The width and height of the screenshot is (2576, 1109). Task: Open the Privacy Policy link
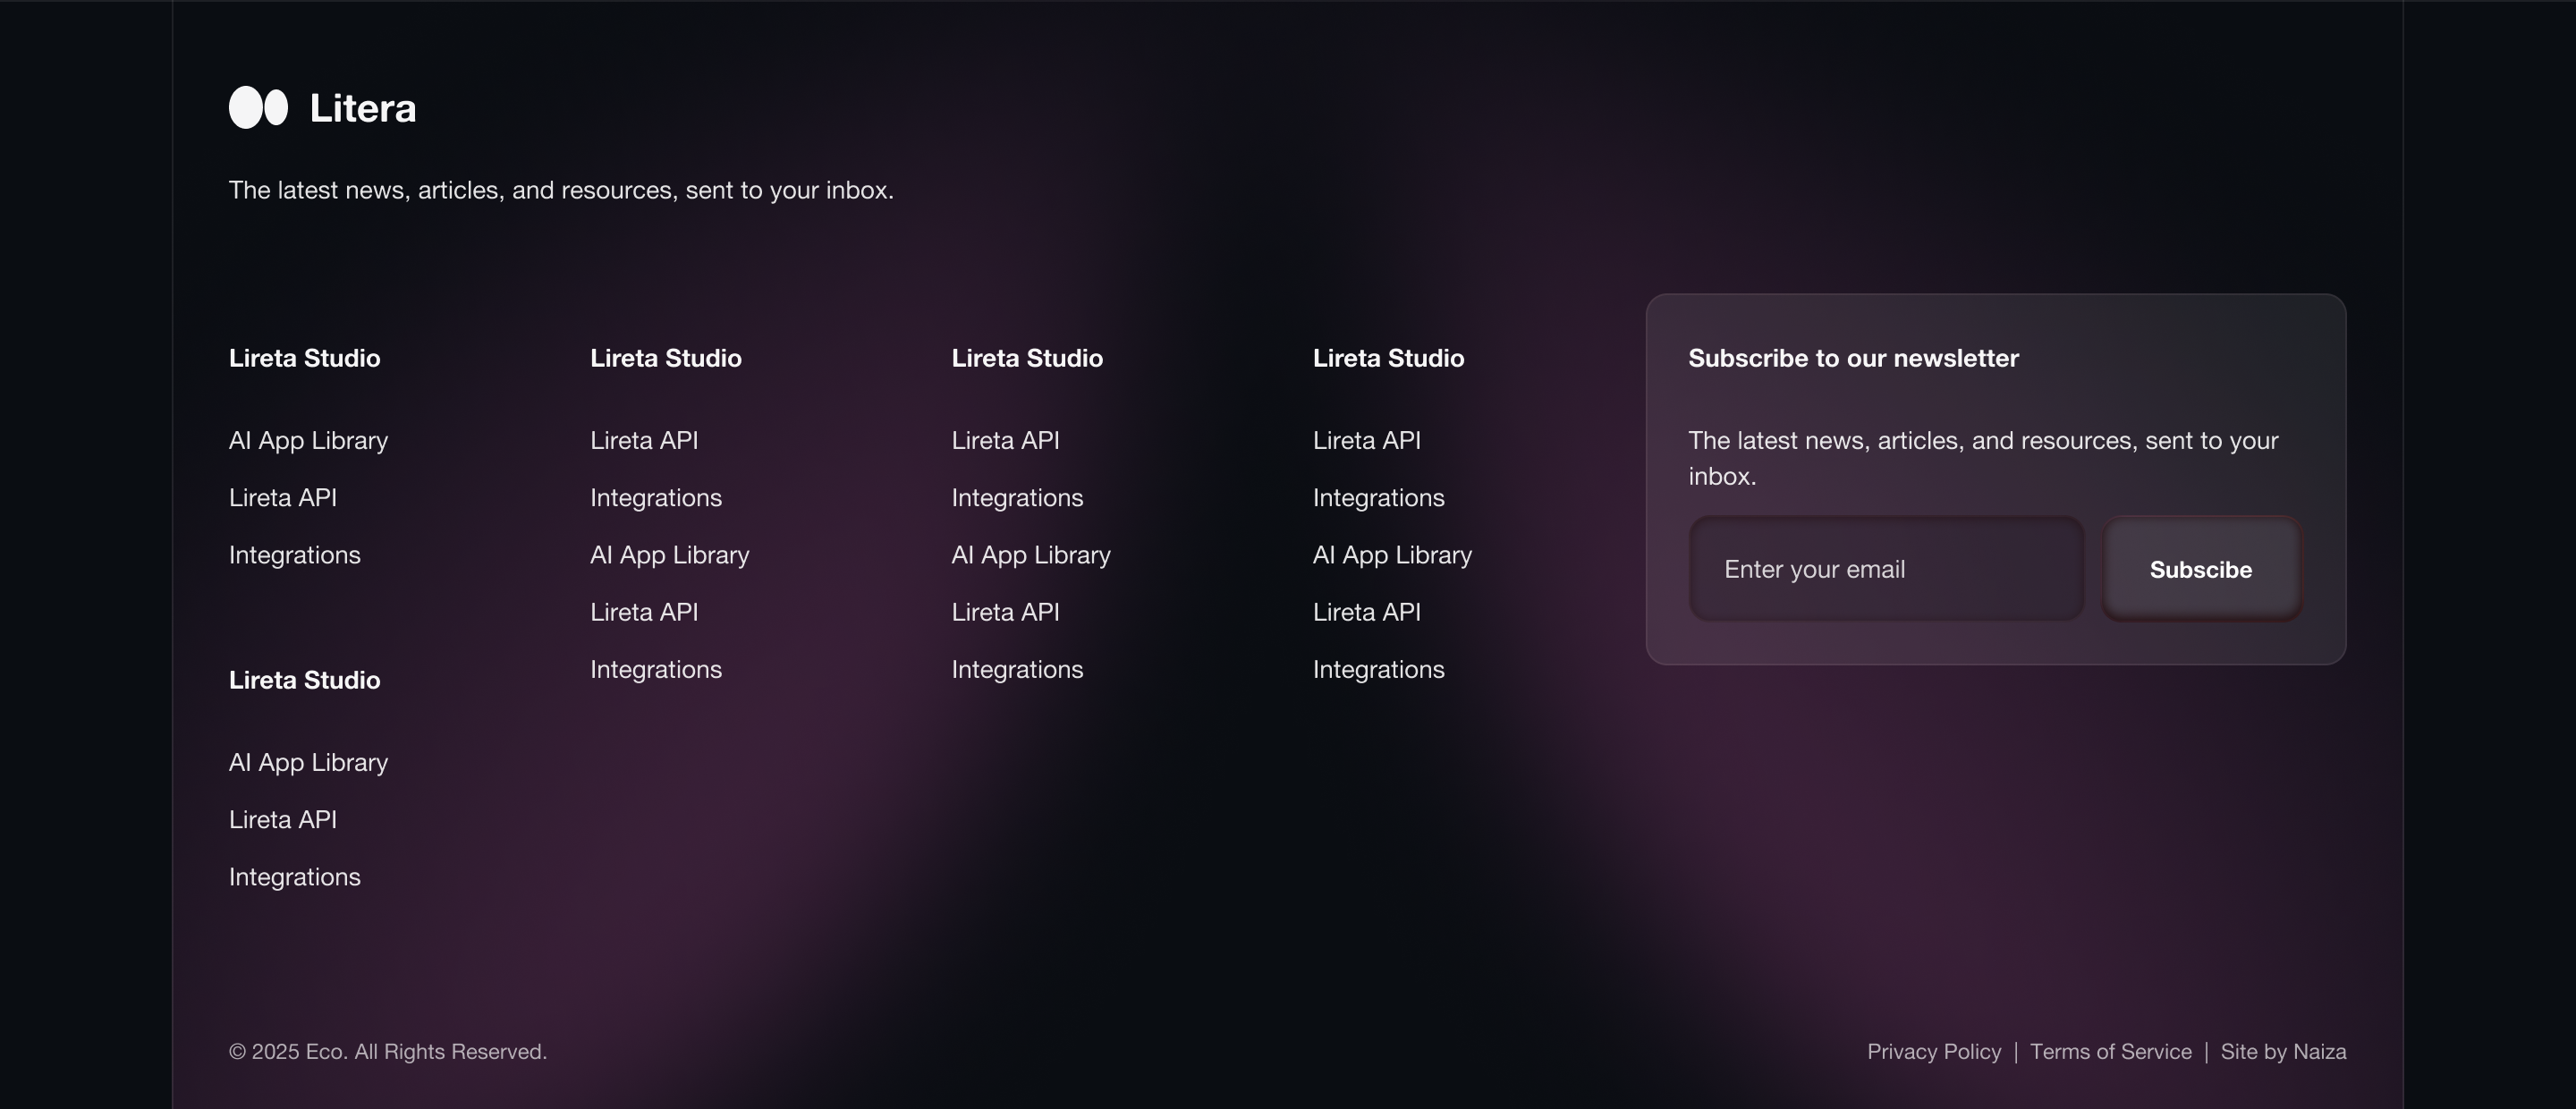point(1934,1052)
